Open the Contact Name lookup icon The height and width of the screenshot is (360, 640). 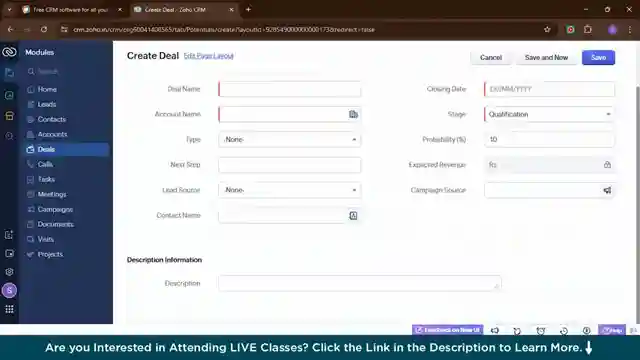coord(353,216)
